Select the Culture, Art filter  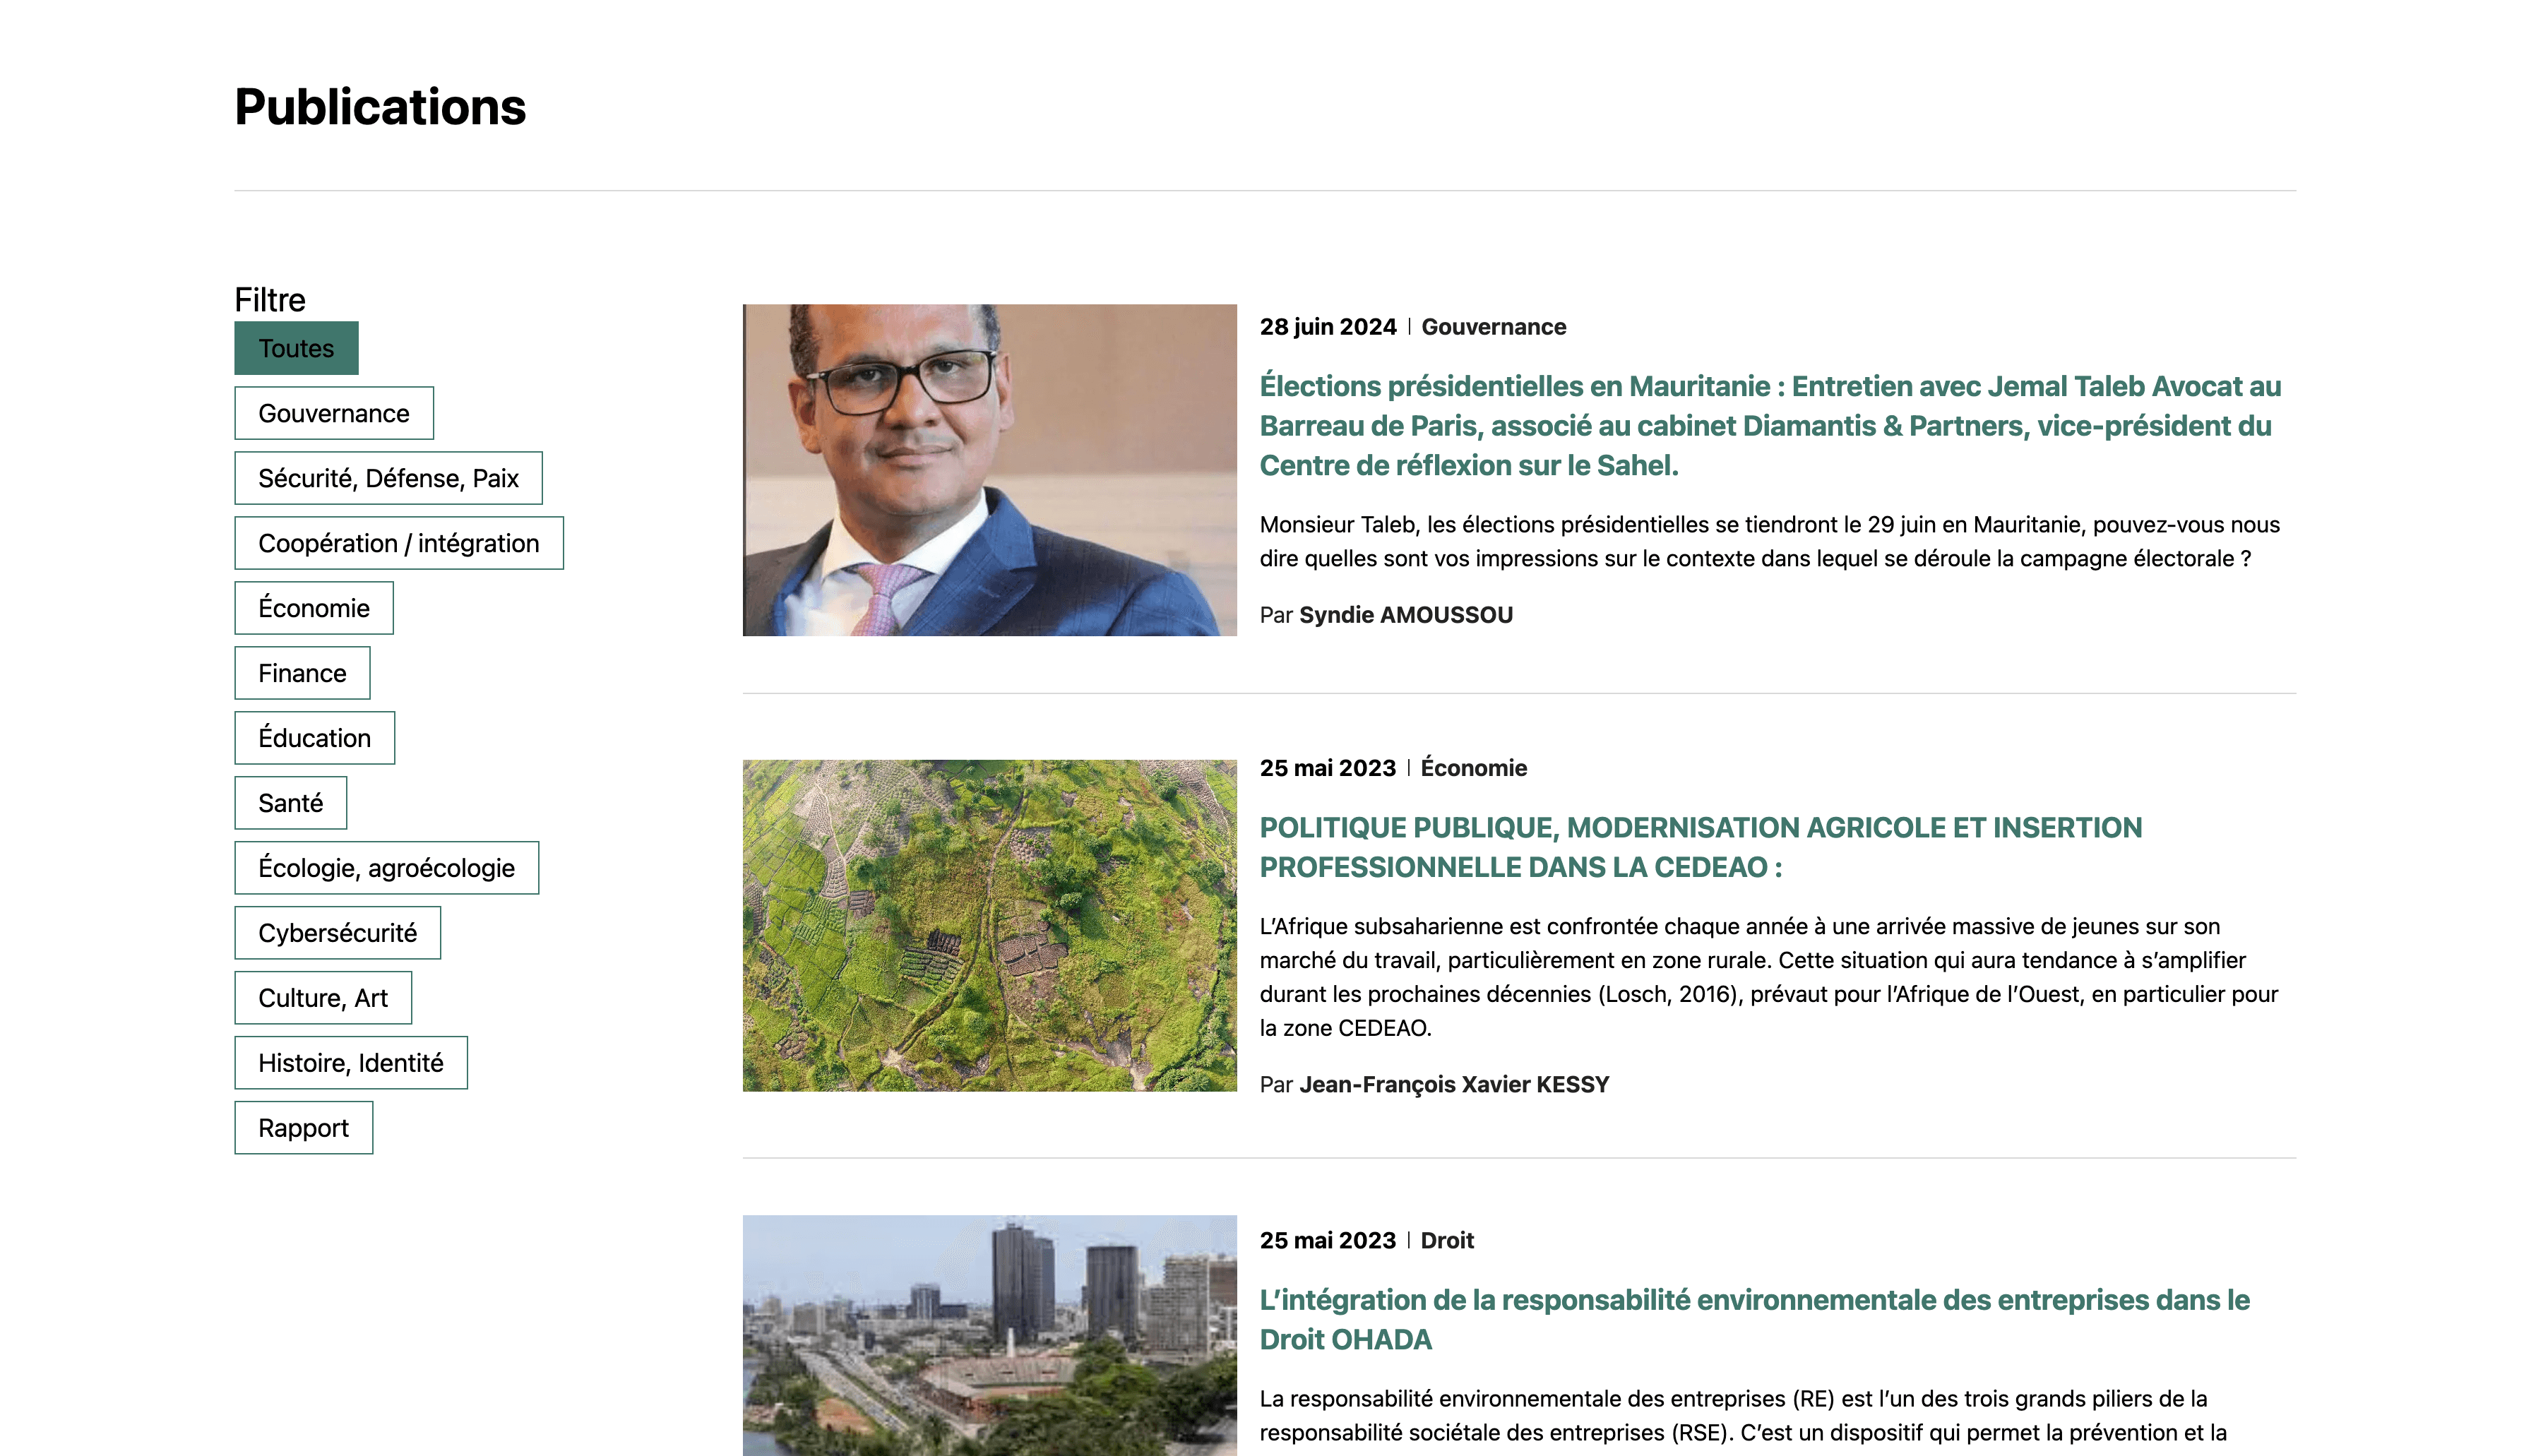tap(322, 998)
